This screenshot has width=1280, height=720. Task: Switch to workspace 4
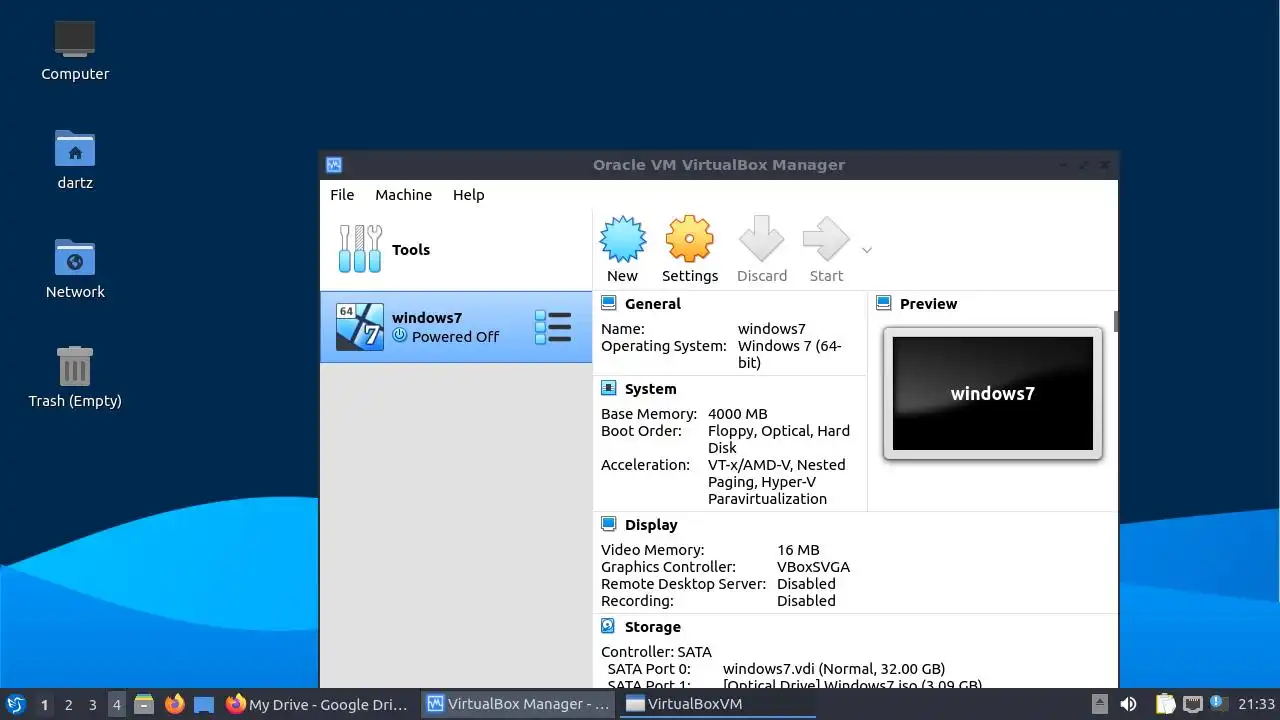tap(116, 704)
